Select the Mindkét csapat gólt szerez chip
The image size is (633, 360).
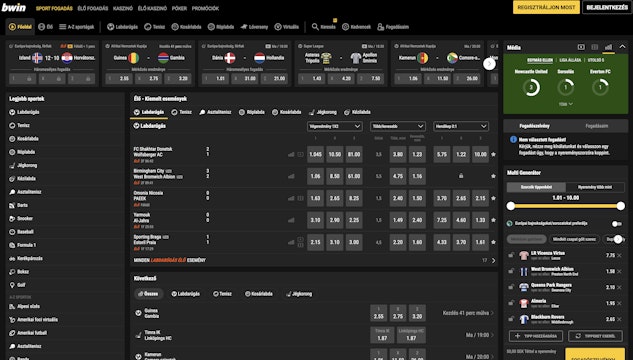pos(574,239)
